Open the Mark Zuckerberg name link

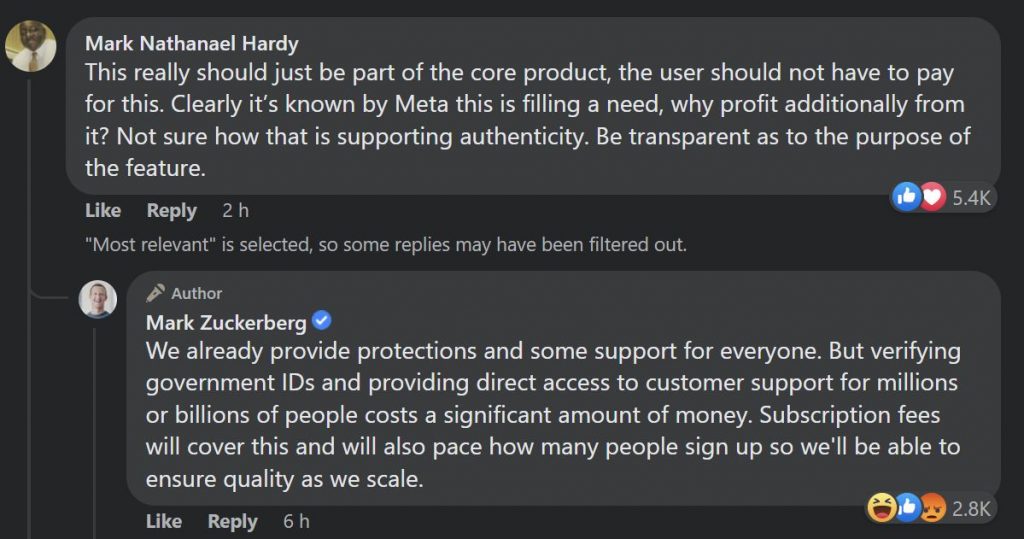[x=226, y=322]
